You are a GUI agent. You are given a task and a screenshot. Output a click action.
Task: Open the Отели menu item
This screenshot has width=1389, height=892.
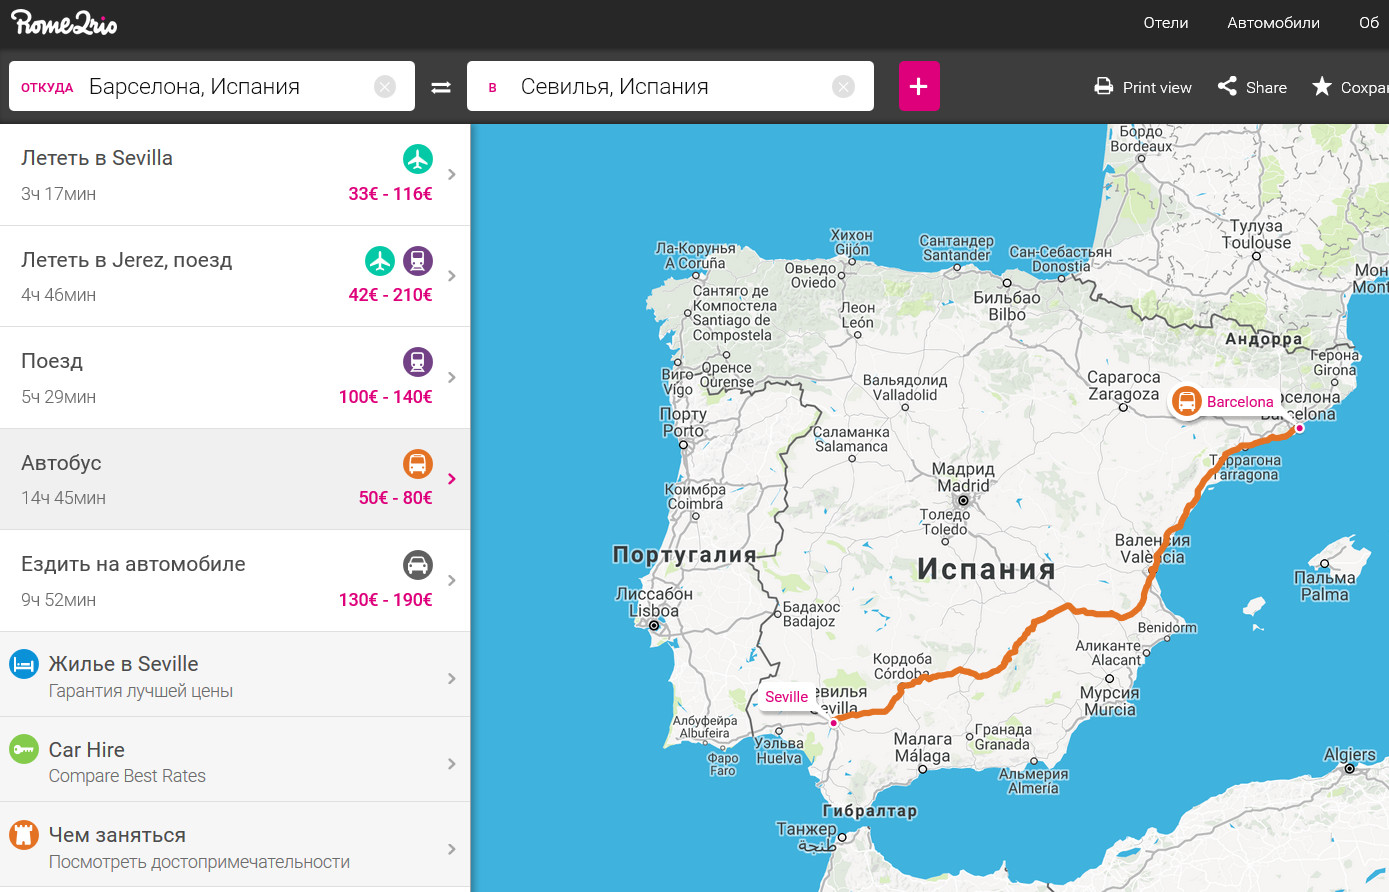(x=1165, y=23)
